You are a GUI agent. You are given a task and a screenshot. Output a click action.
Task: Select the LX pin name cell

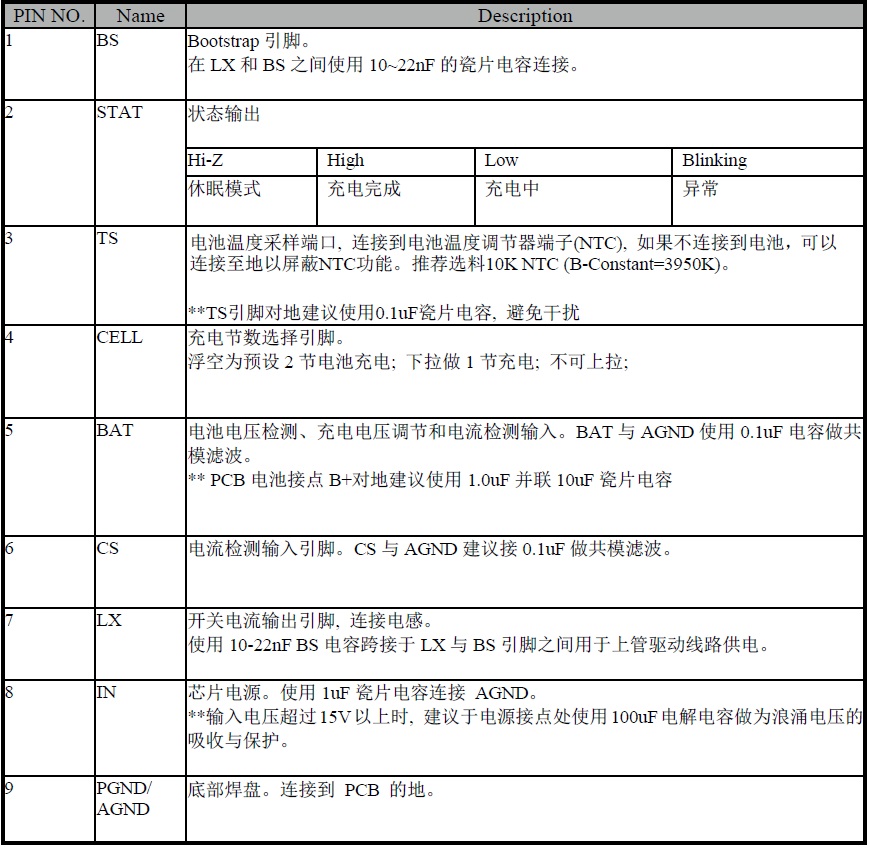[x=109, y=620]
